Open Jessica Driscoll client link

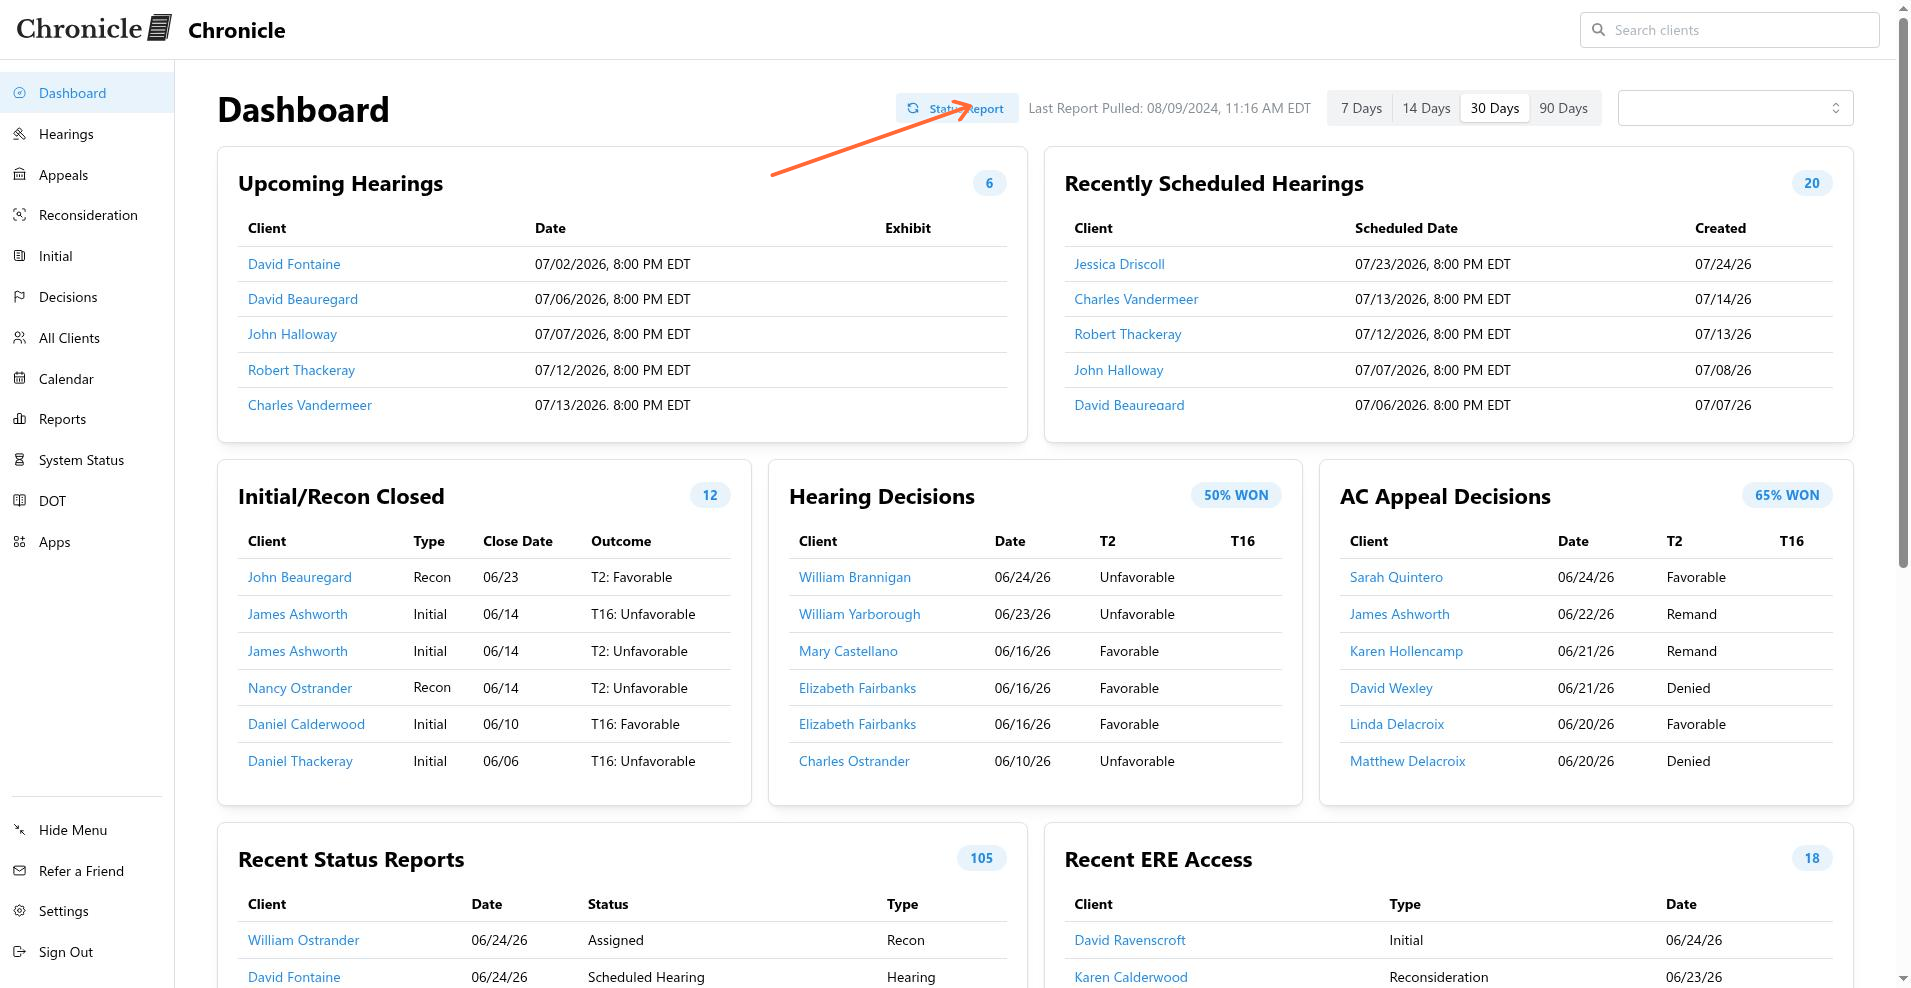coord(1119,264)
